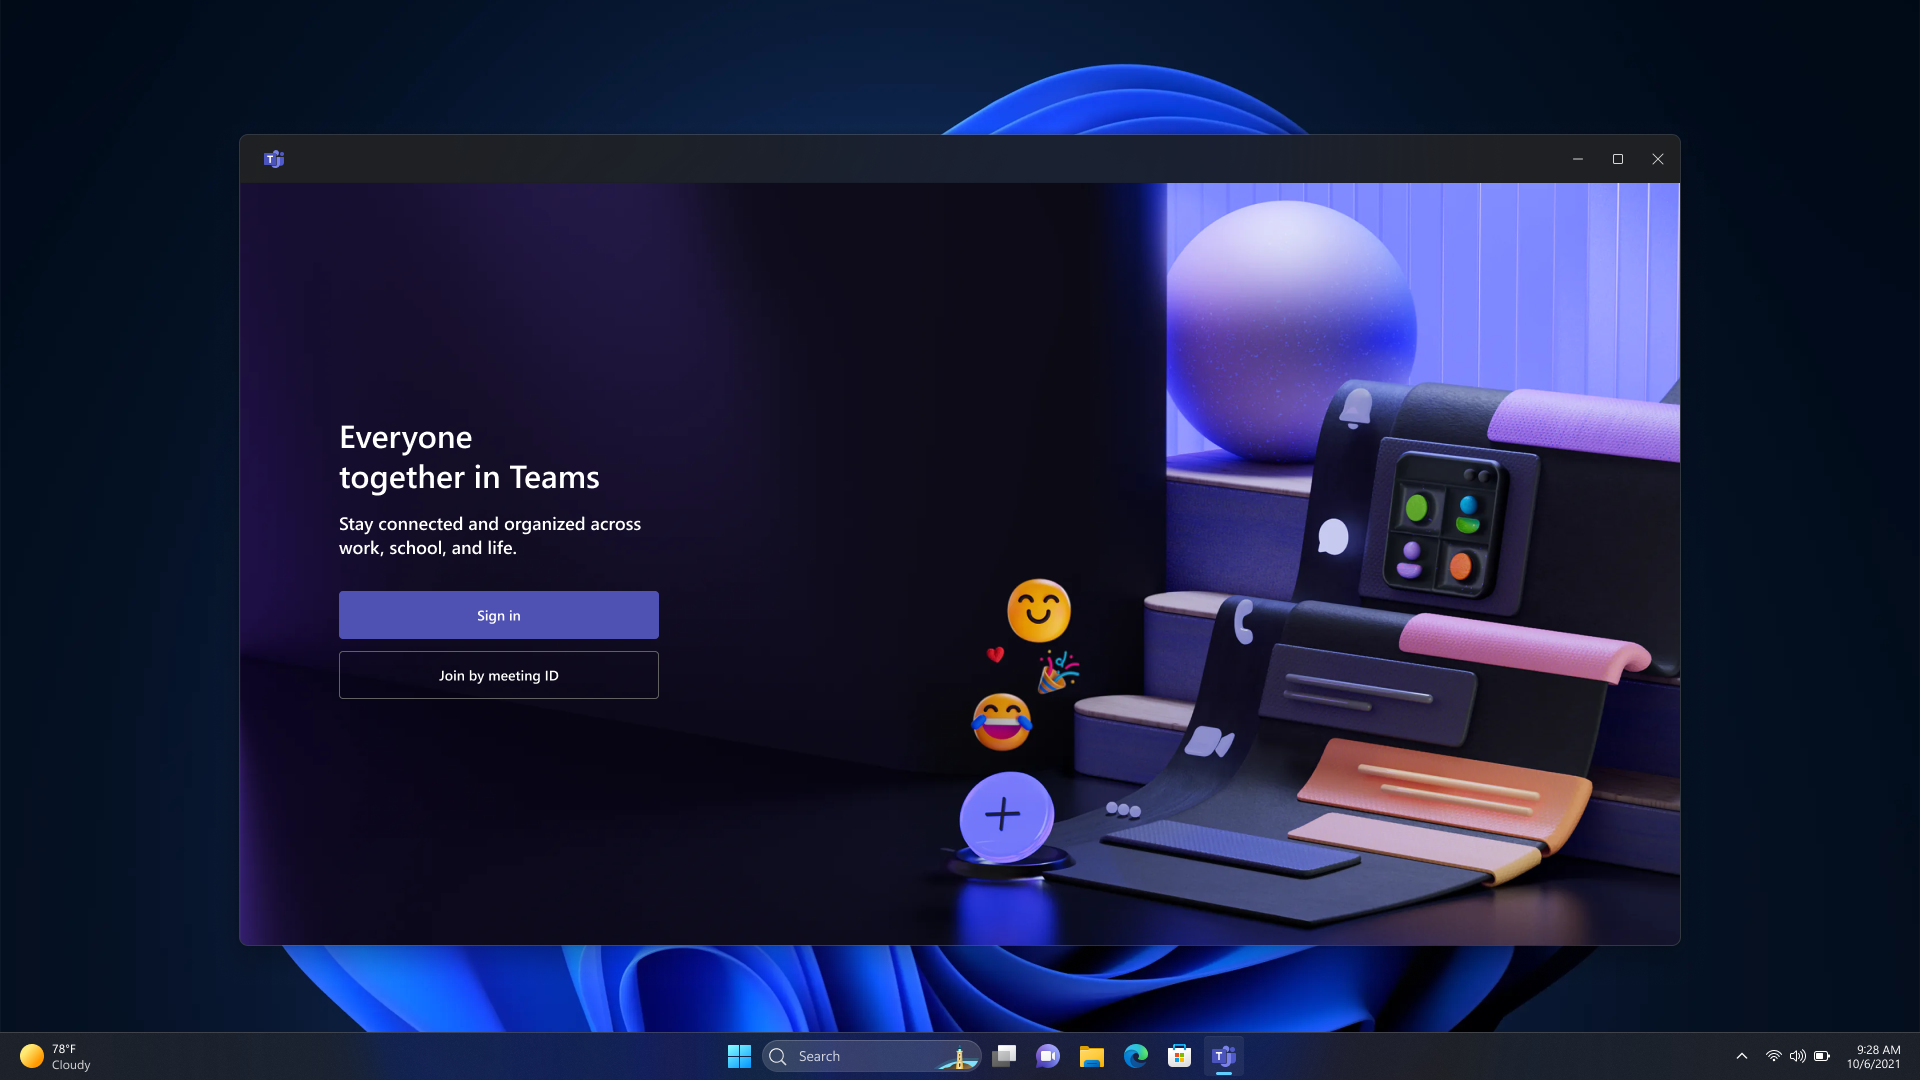Open Microsoft Store from taskbar
This screenshot has height=1080, width=1920.
1179,1056
